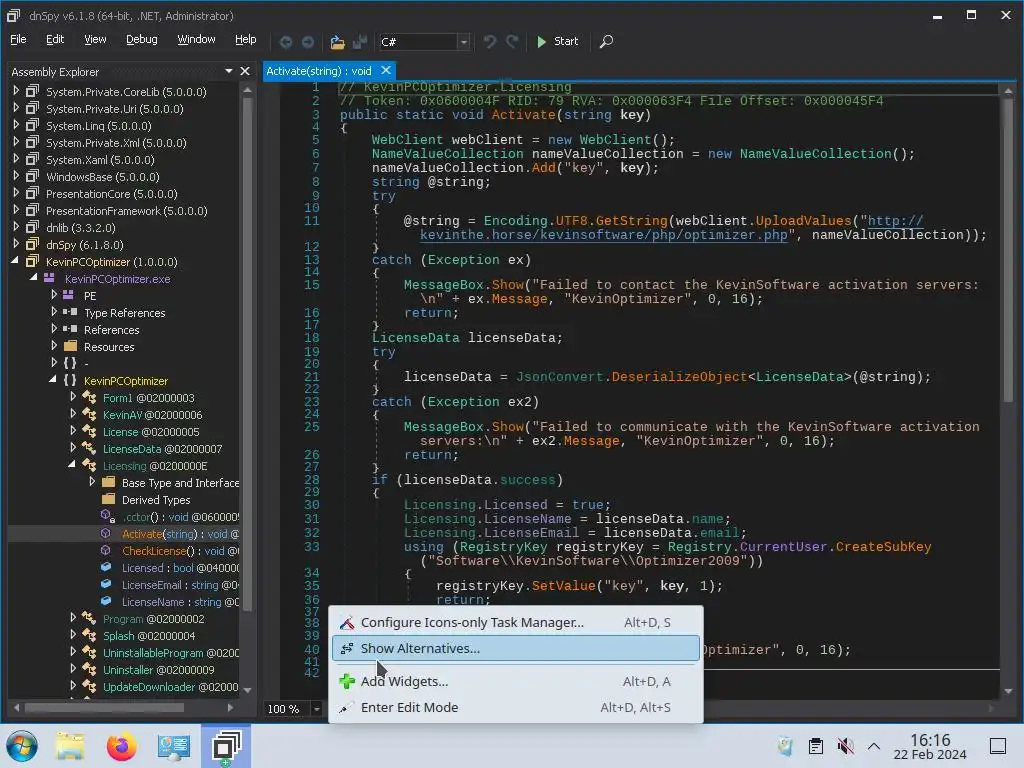Open the File menu
1024x768 pixels.
(x=18, y=39)
